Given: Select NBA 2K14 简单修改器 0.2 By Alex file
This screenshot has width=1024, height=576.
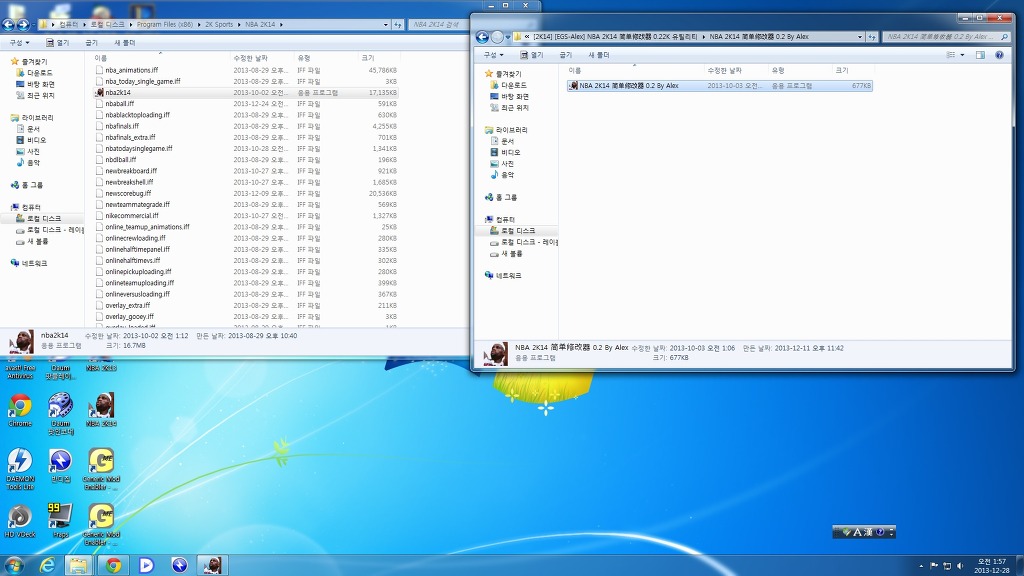Looking at the screenshot, I should 628,86.
